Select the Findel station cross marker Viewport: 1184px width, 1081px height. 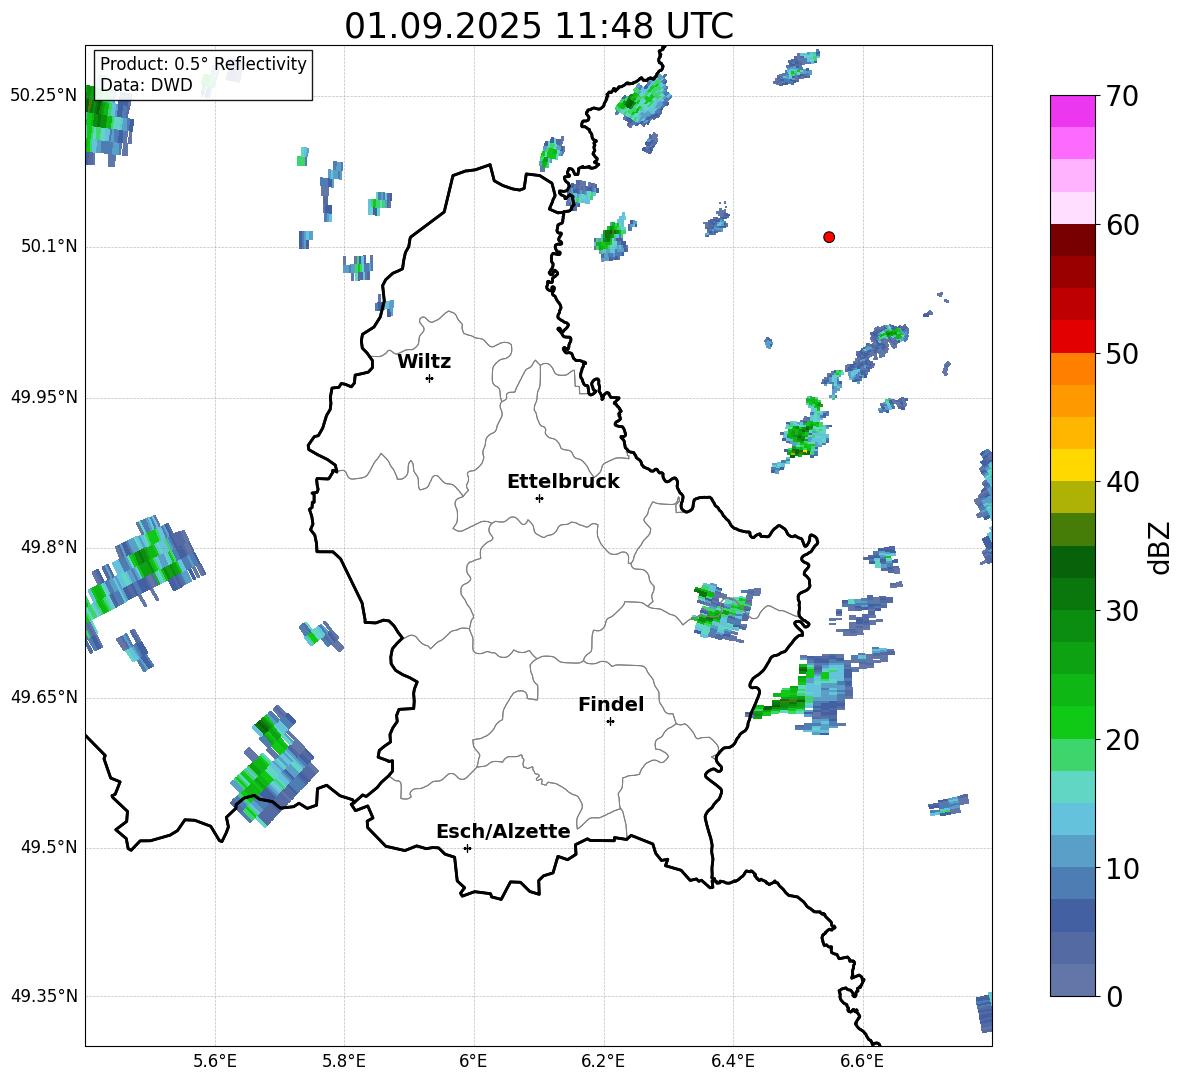tap(610, 721)
